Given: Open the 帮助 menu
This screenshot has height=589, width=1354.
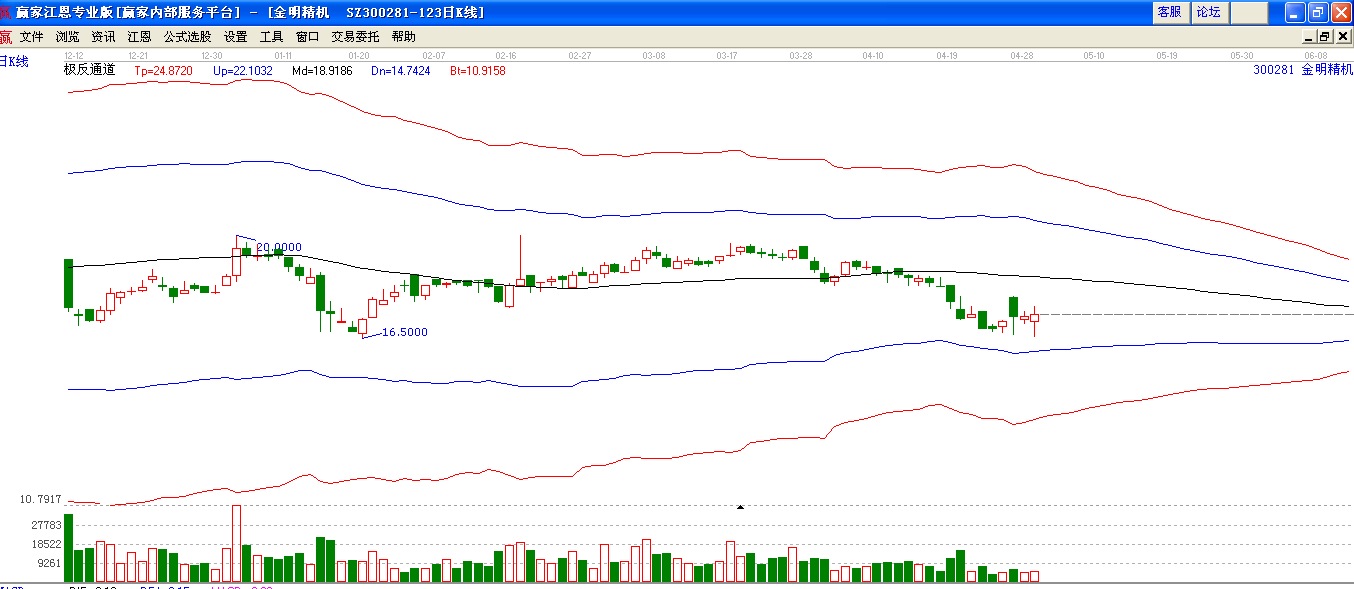Looking at the screenshot, I should pyautogui.click(x=403, y=37).
